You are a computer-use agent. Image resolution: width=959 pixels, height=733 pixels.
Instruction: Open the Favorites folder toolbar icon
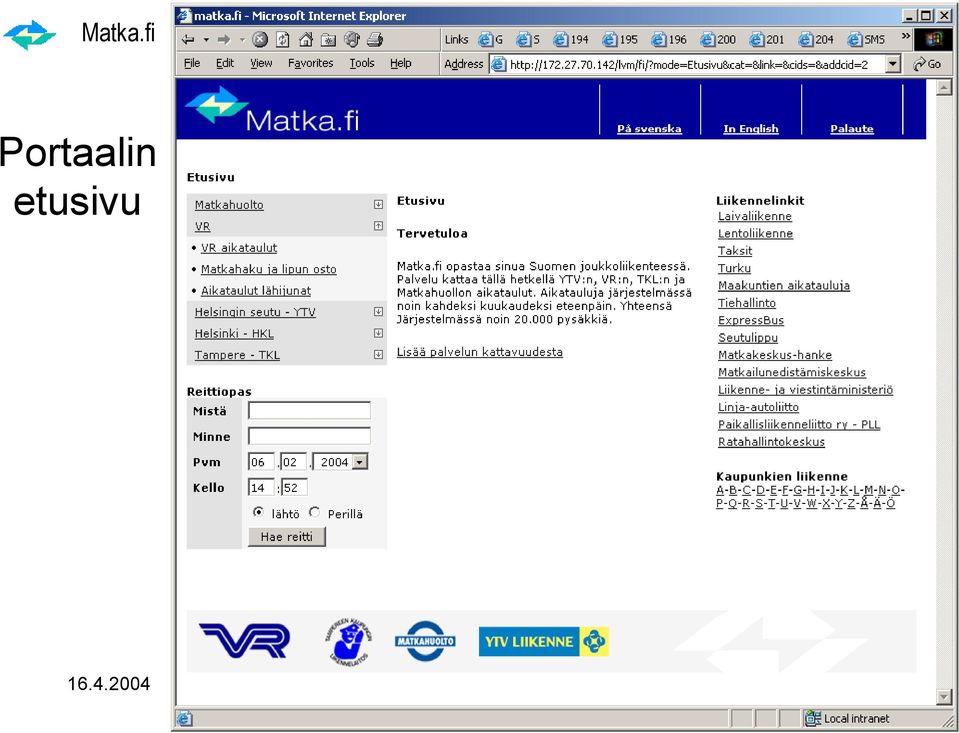pos(328,40)
